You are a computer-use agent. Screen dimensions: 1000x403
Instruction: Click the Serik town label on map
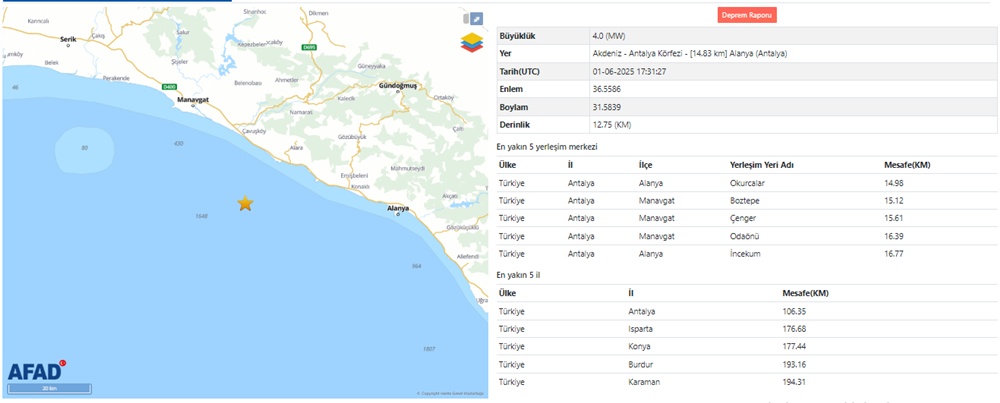click(68, 39)
